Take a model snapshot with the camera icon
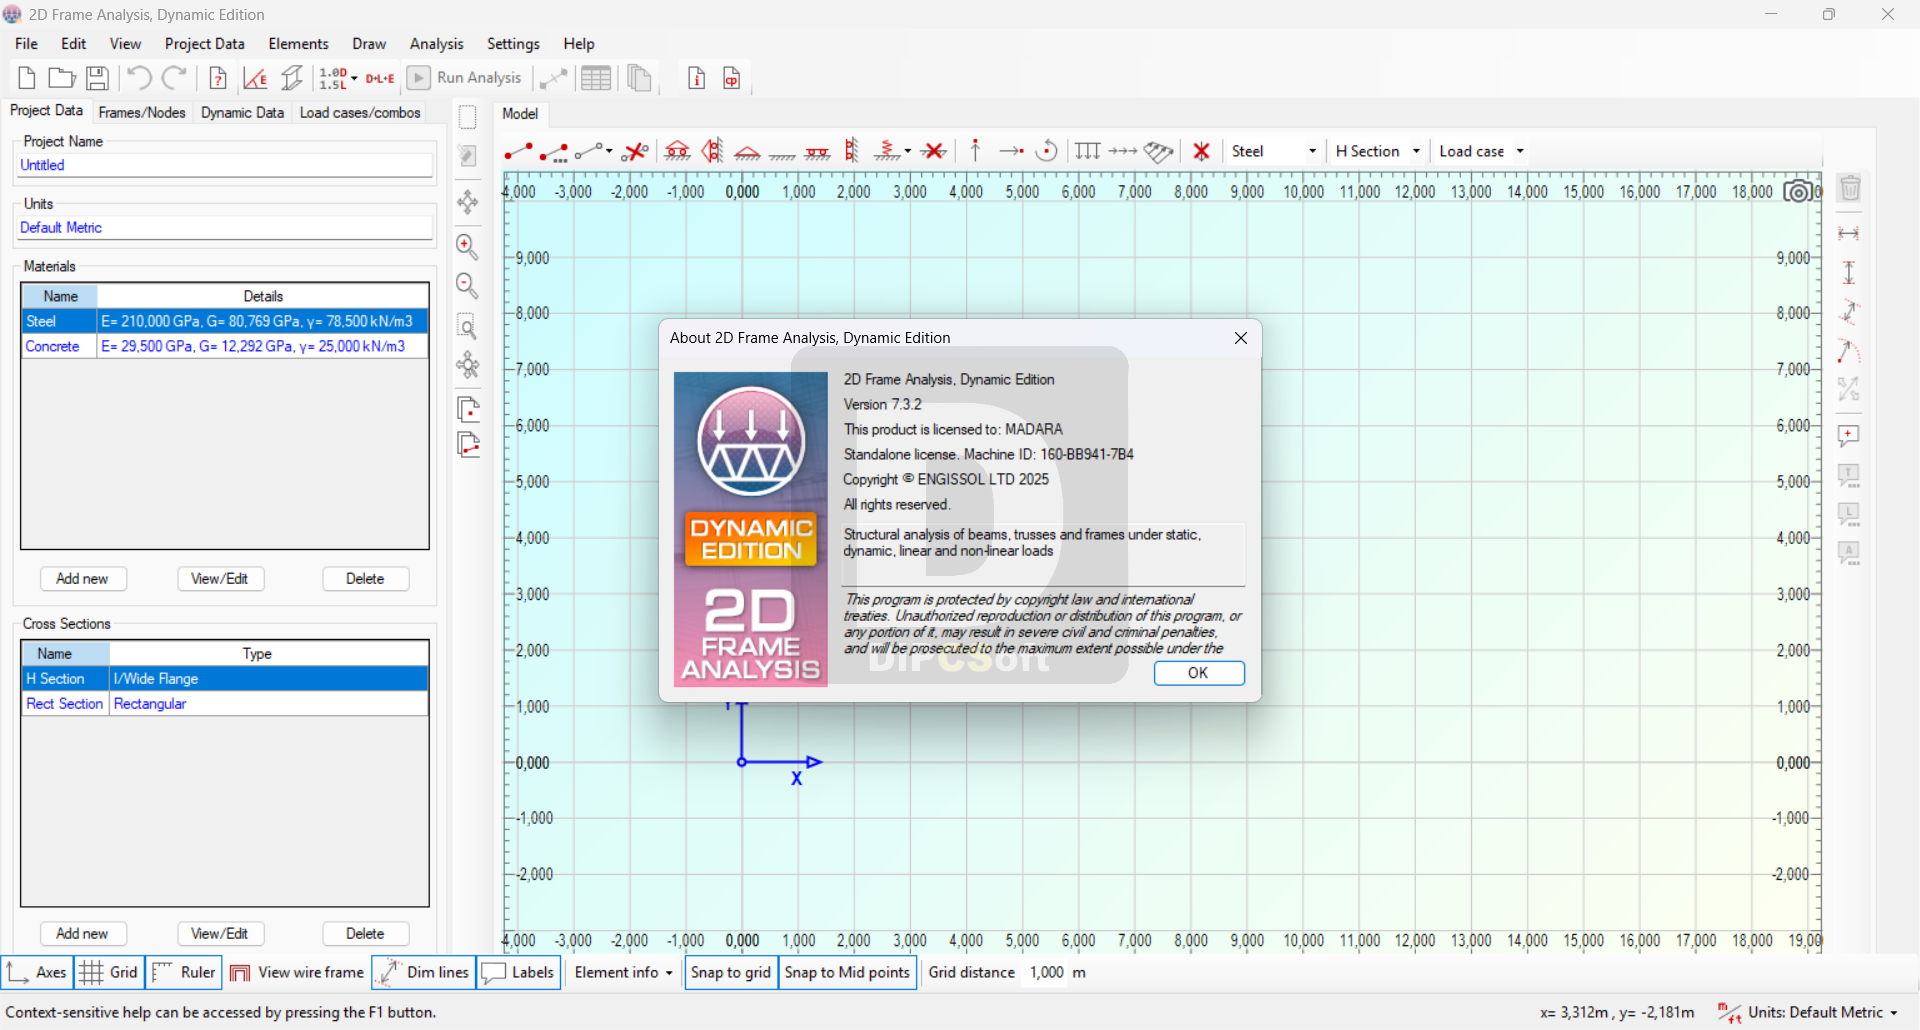Viewport: 1920px width, 1030px height. 1798,191
